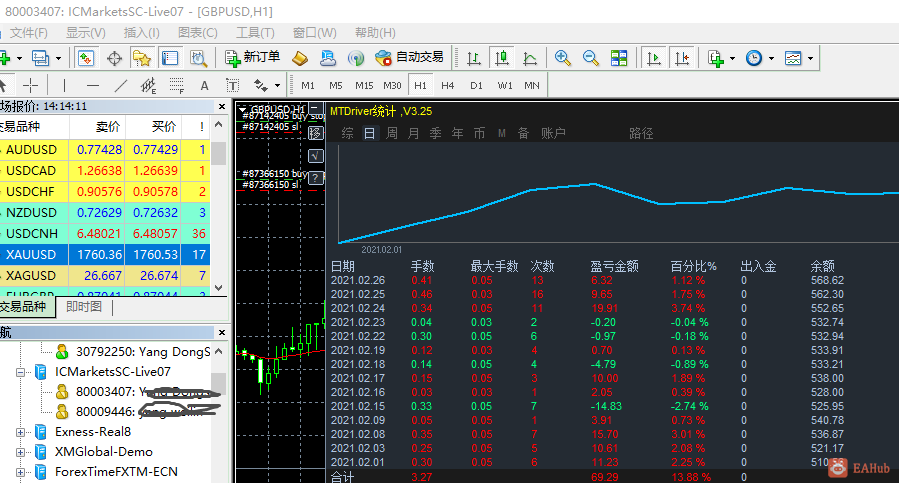Select the equidistant channel tool
Screen dimensions: 899x483
[148, 85]
